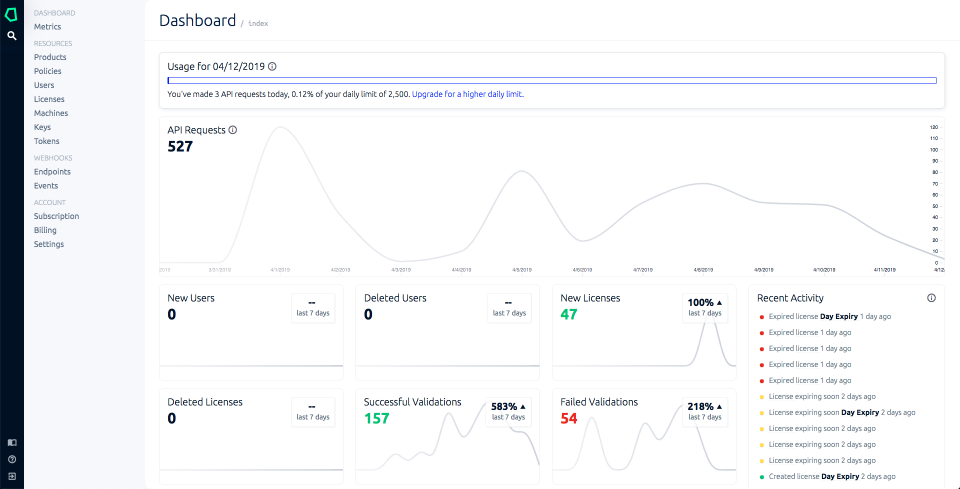Image resolution: width=960 pixels, height=489 pixels.
Task: Navigate to Machines in sidebar
Action: point(51,113)
